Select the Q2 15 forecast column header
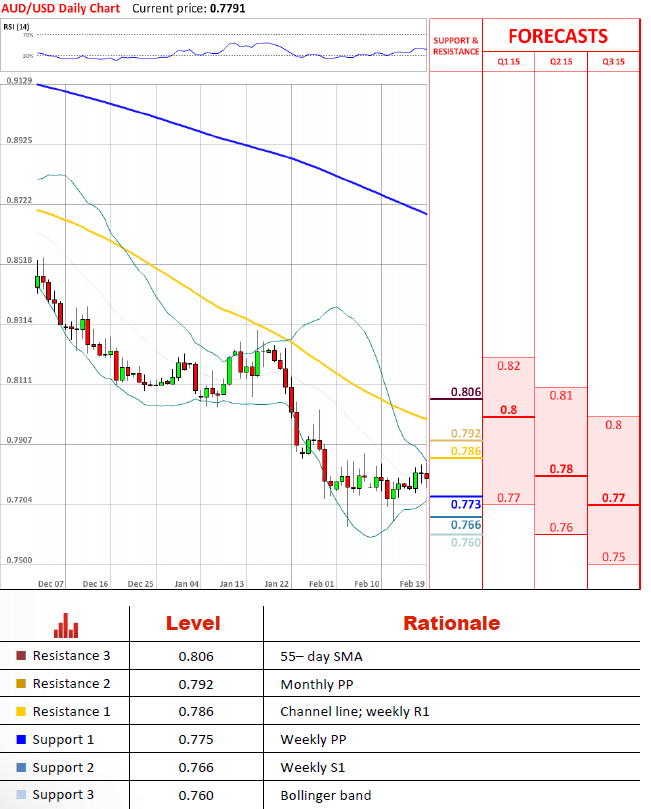The height and width of the screenshot is (809, 651). 561,62
